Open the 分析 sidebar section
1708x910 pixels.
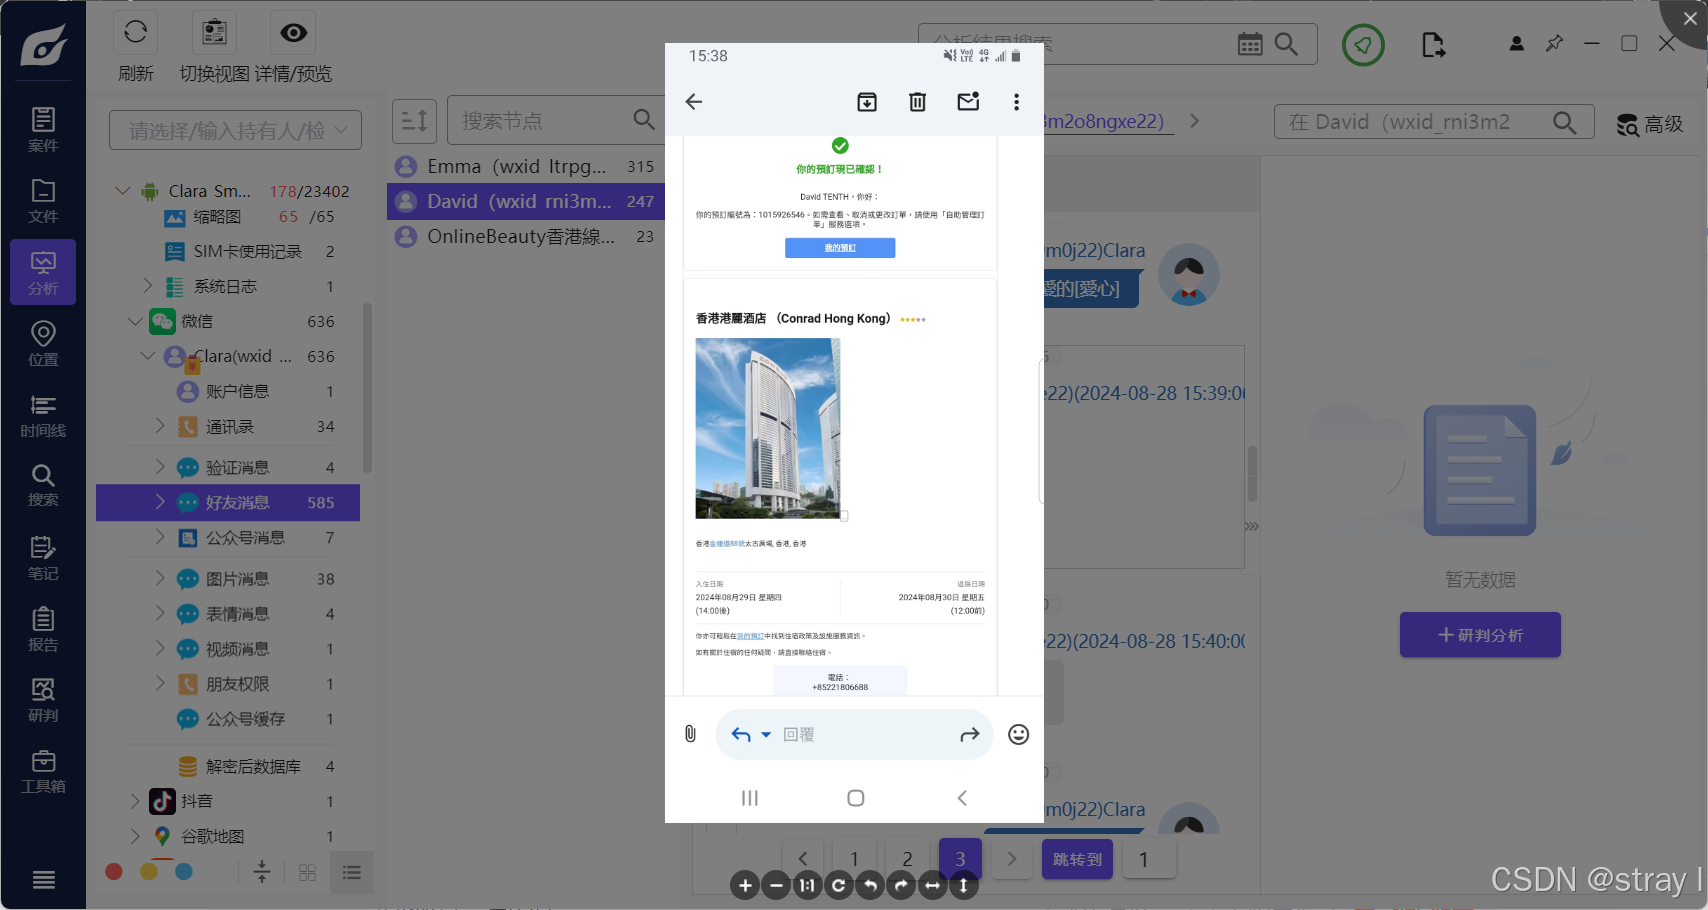coord(43,272)
